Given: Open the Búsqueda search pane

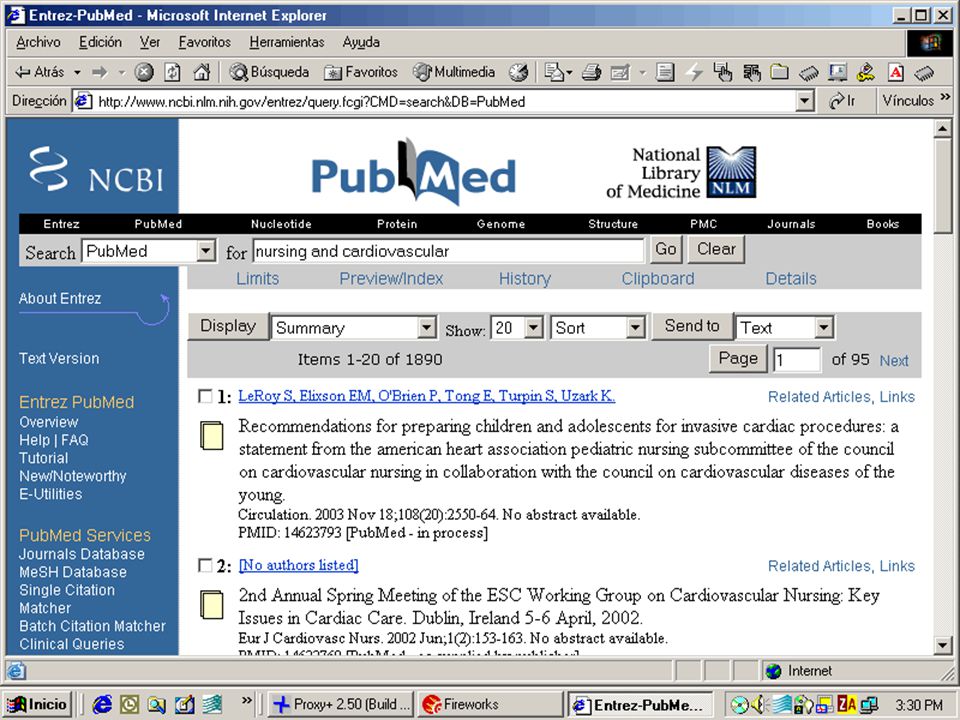Looking at the screenshot, I should (x=269, y=72).
